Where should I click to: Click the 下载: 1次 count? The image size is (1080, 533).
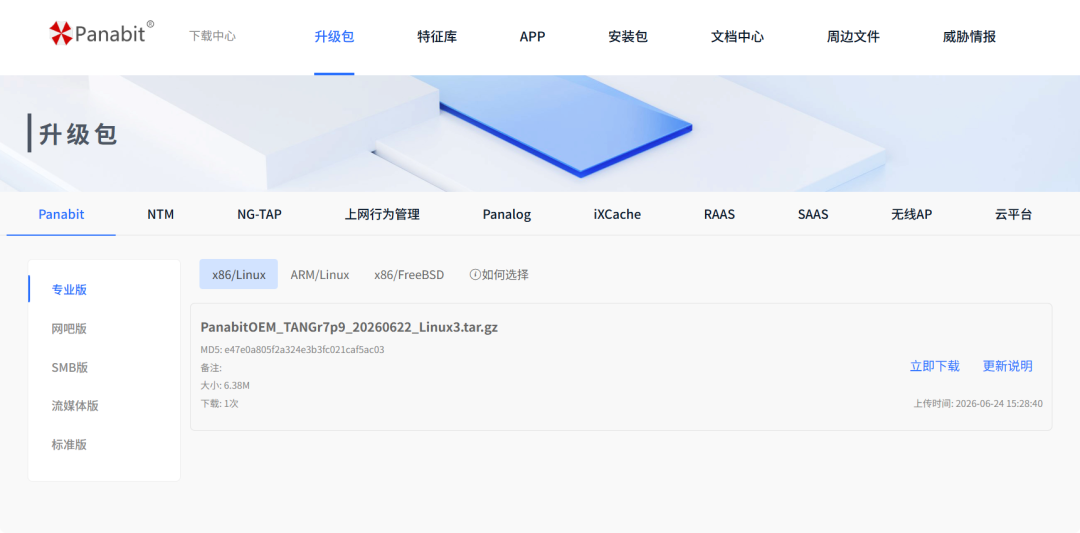(x=220, y=404)
